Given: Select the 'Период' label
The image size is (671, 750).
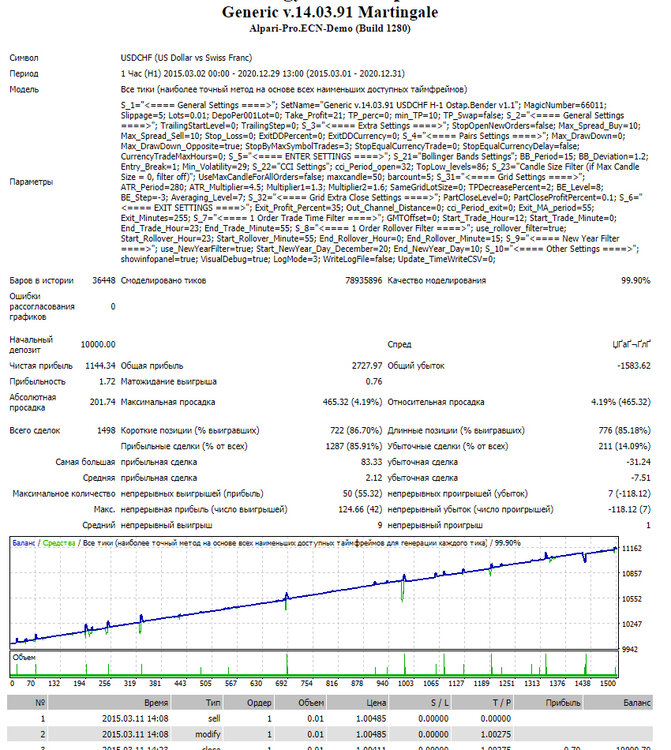Looking at the screenshot, I should [x=24, y=74].
